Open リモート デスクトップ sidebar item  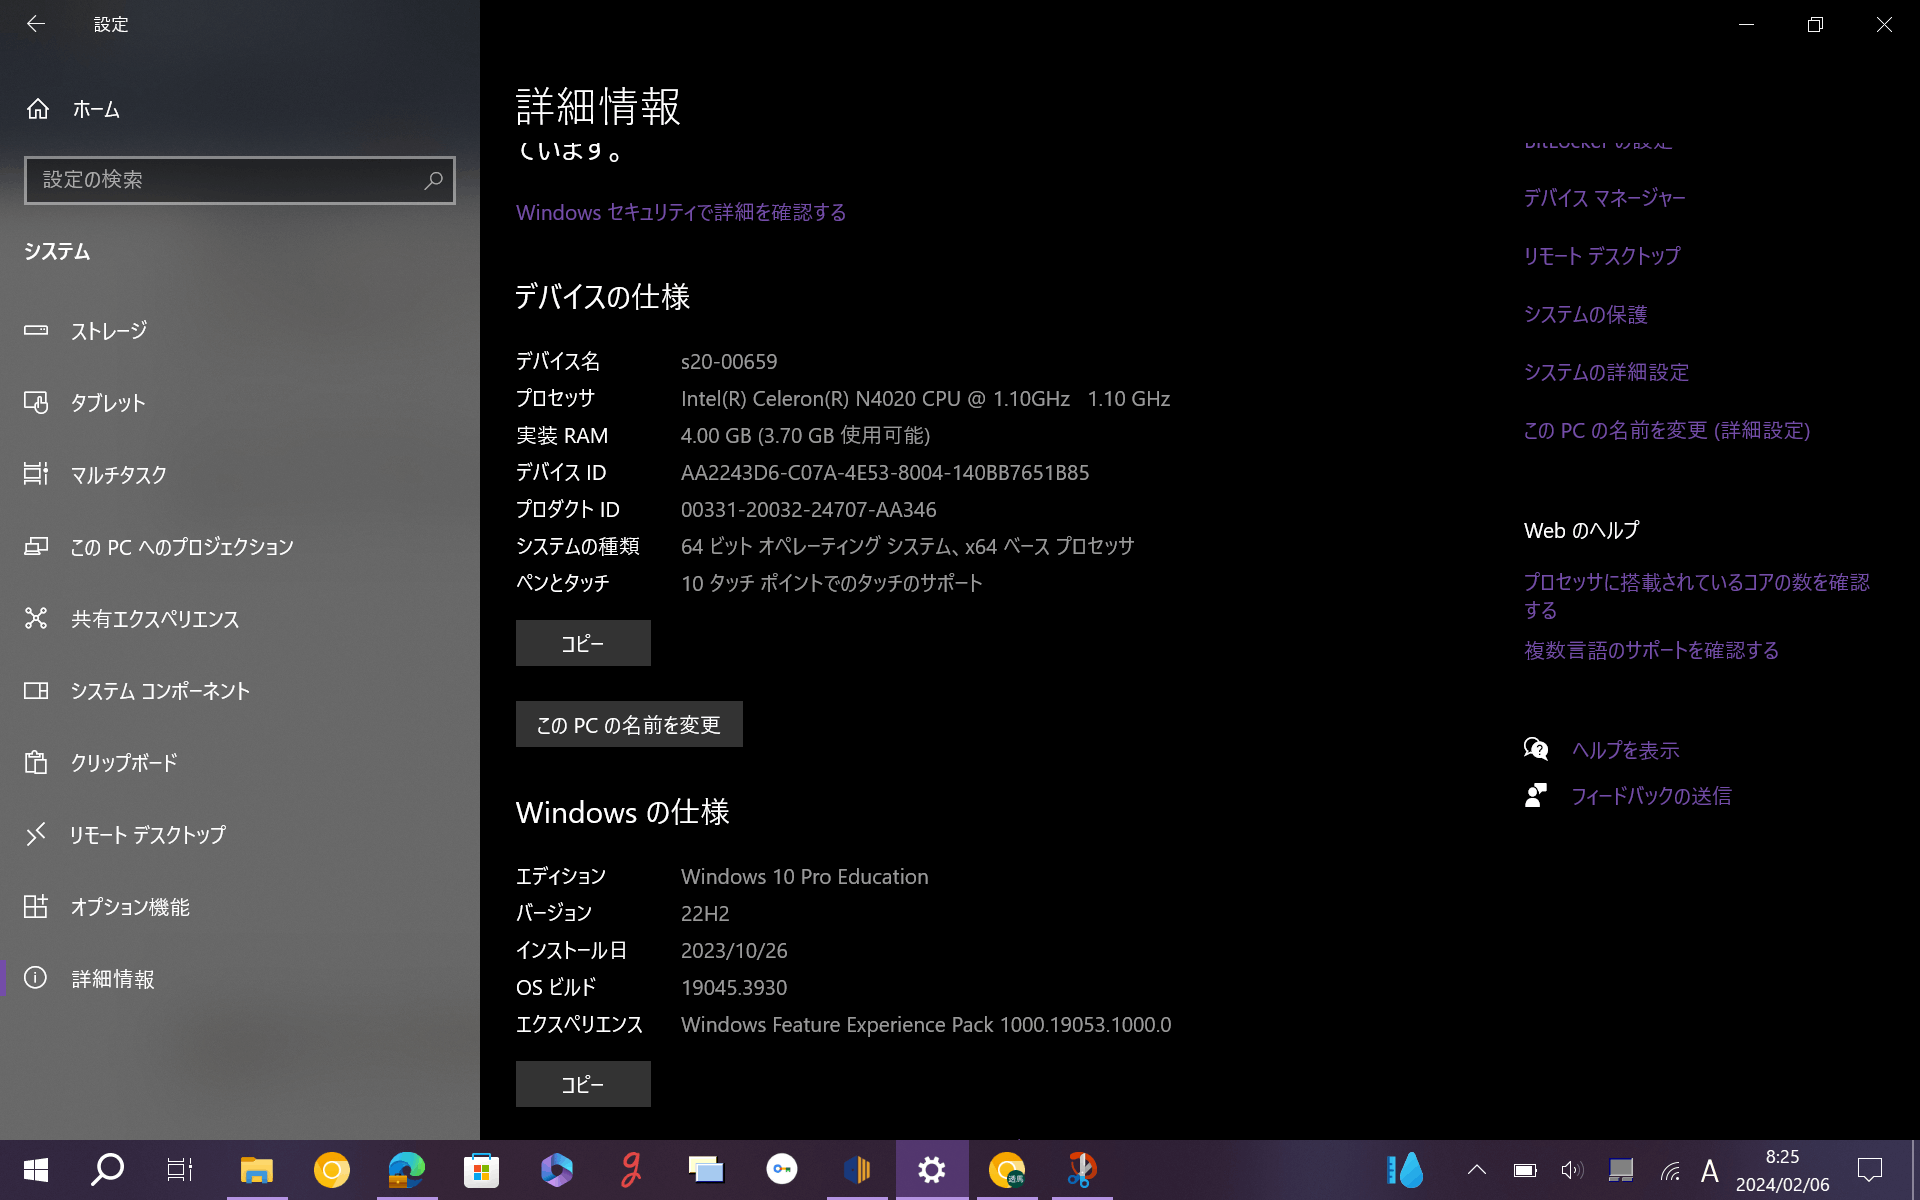tap(147, 835)
